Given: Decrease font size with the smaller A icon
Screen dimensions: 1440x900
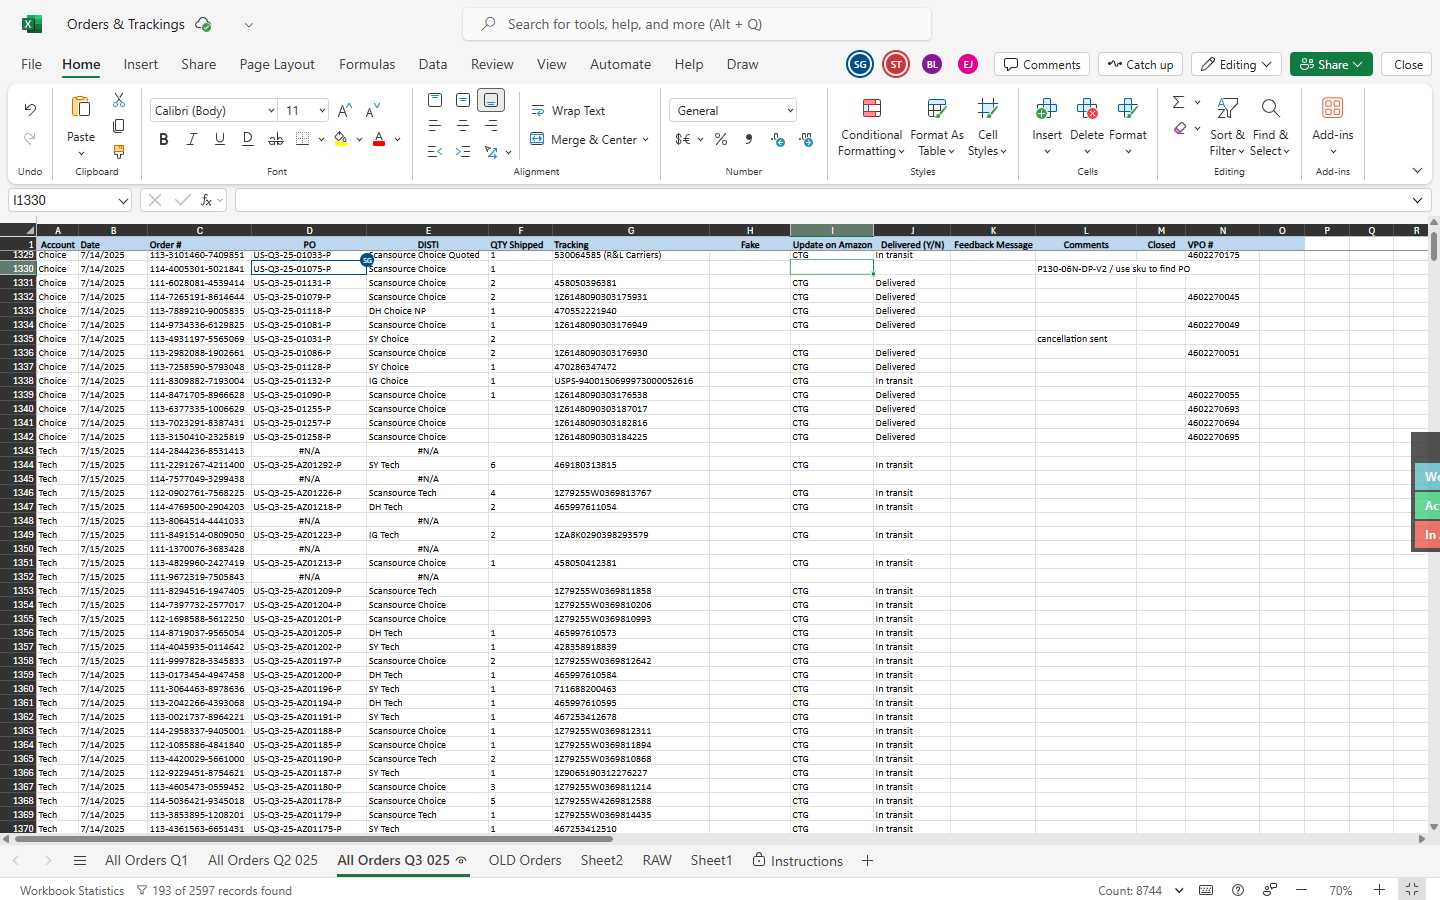Looking at the screenshot, I should coord(373,110).
